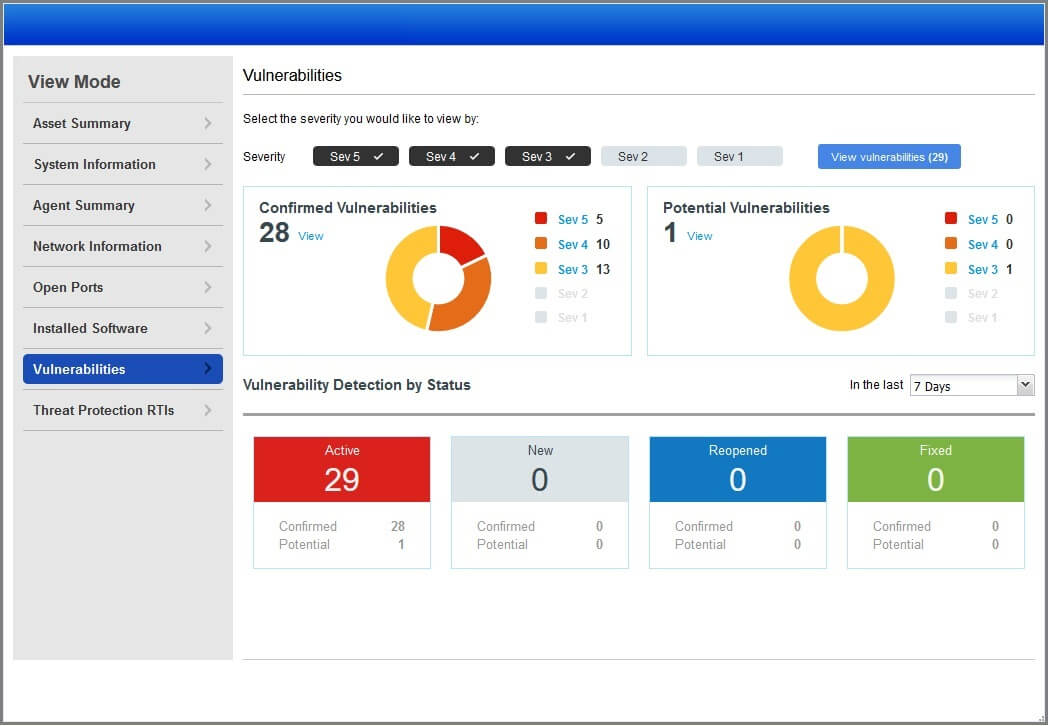This screenshot has height=726, width=1048.
Task: Click the Potential Vulnerabilities total 1
Action: [670, 233]
